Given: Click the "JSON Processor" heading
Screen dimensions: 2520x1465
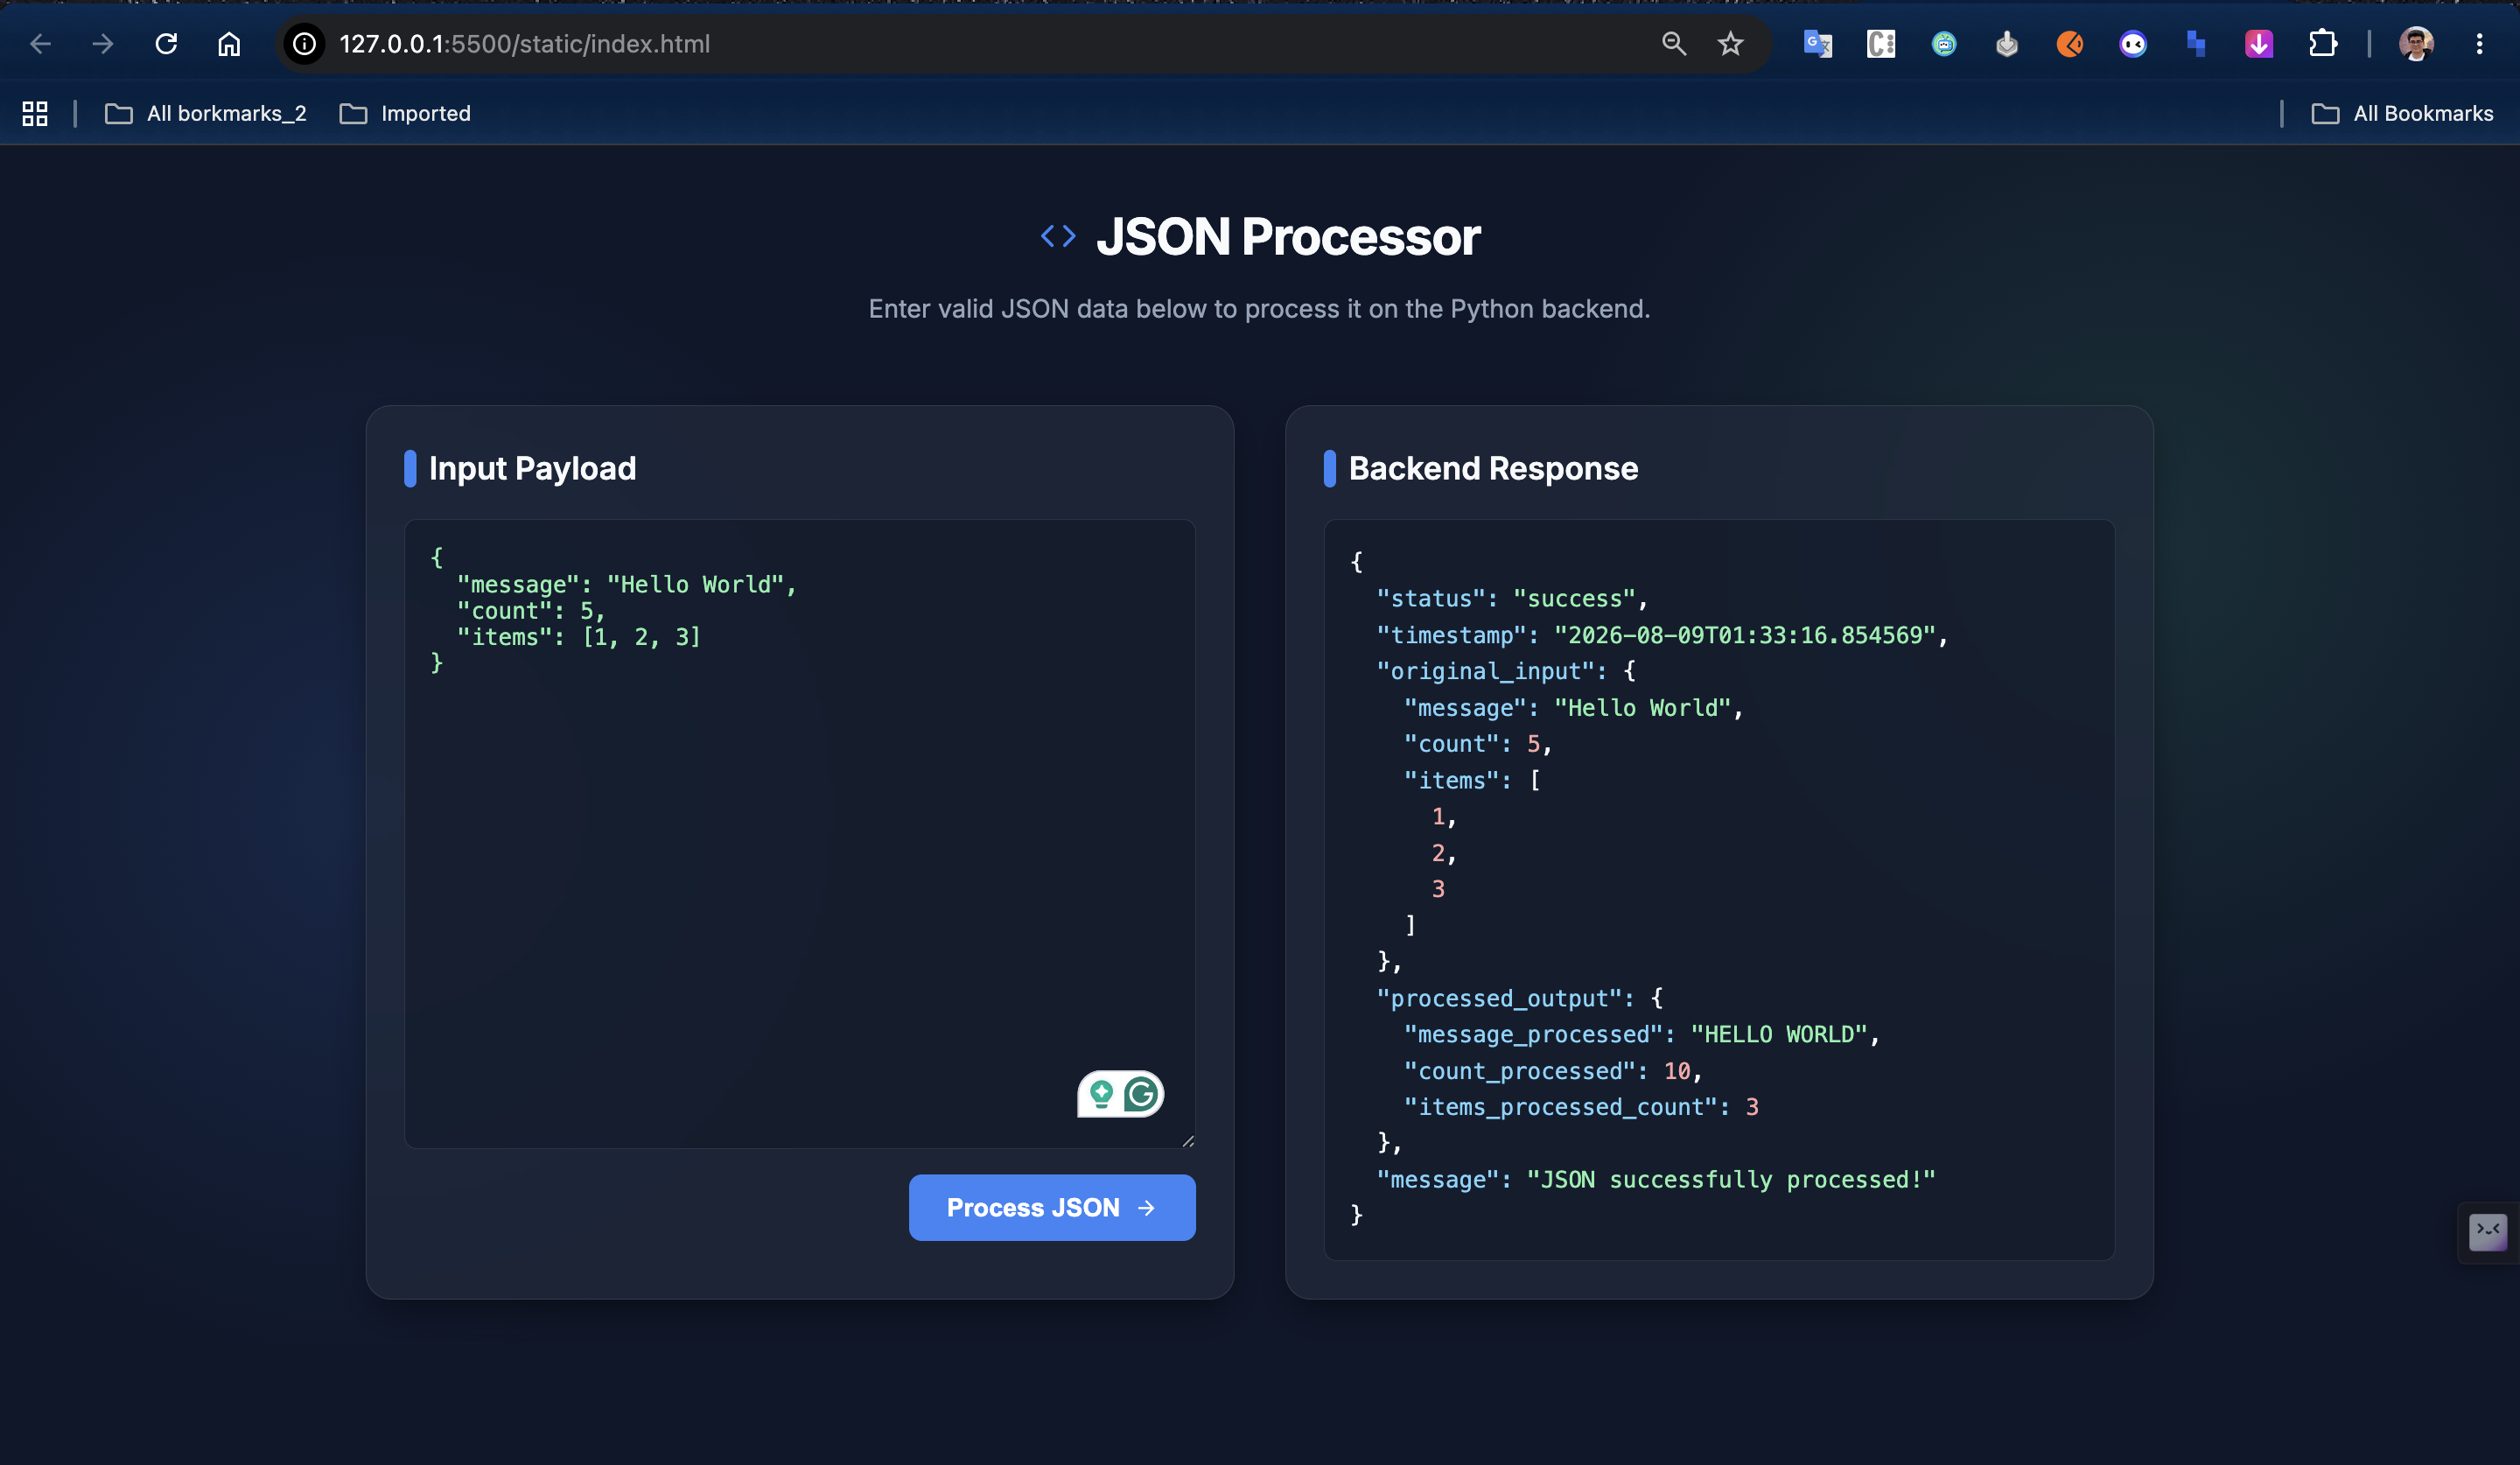Looking at the screenshot, I should pyautogui.click(x=1288, y=237).
